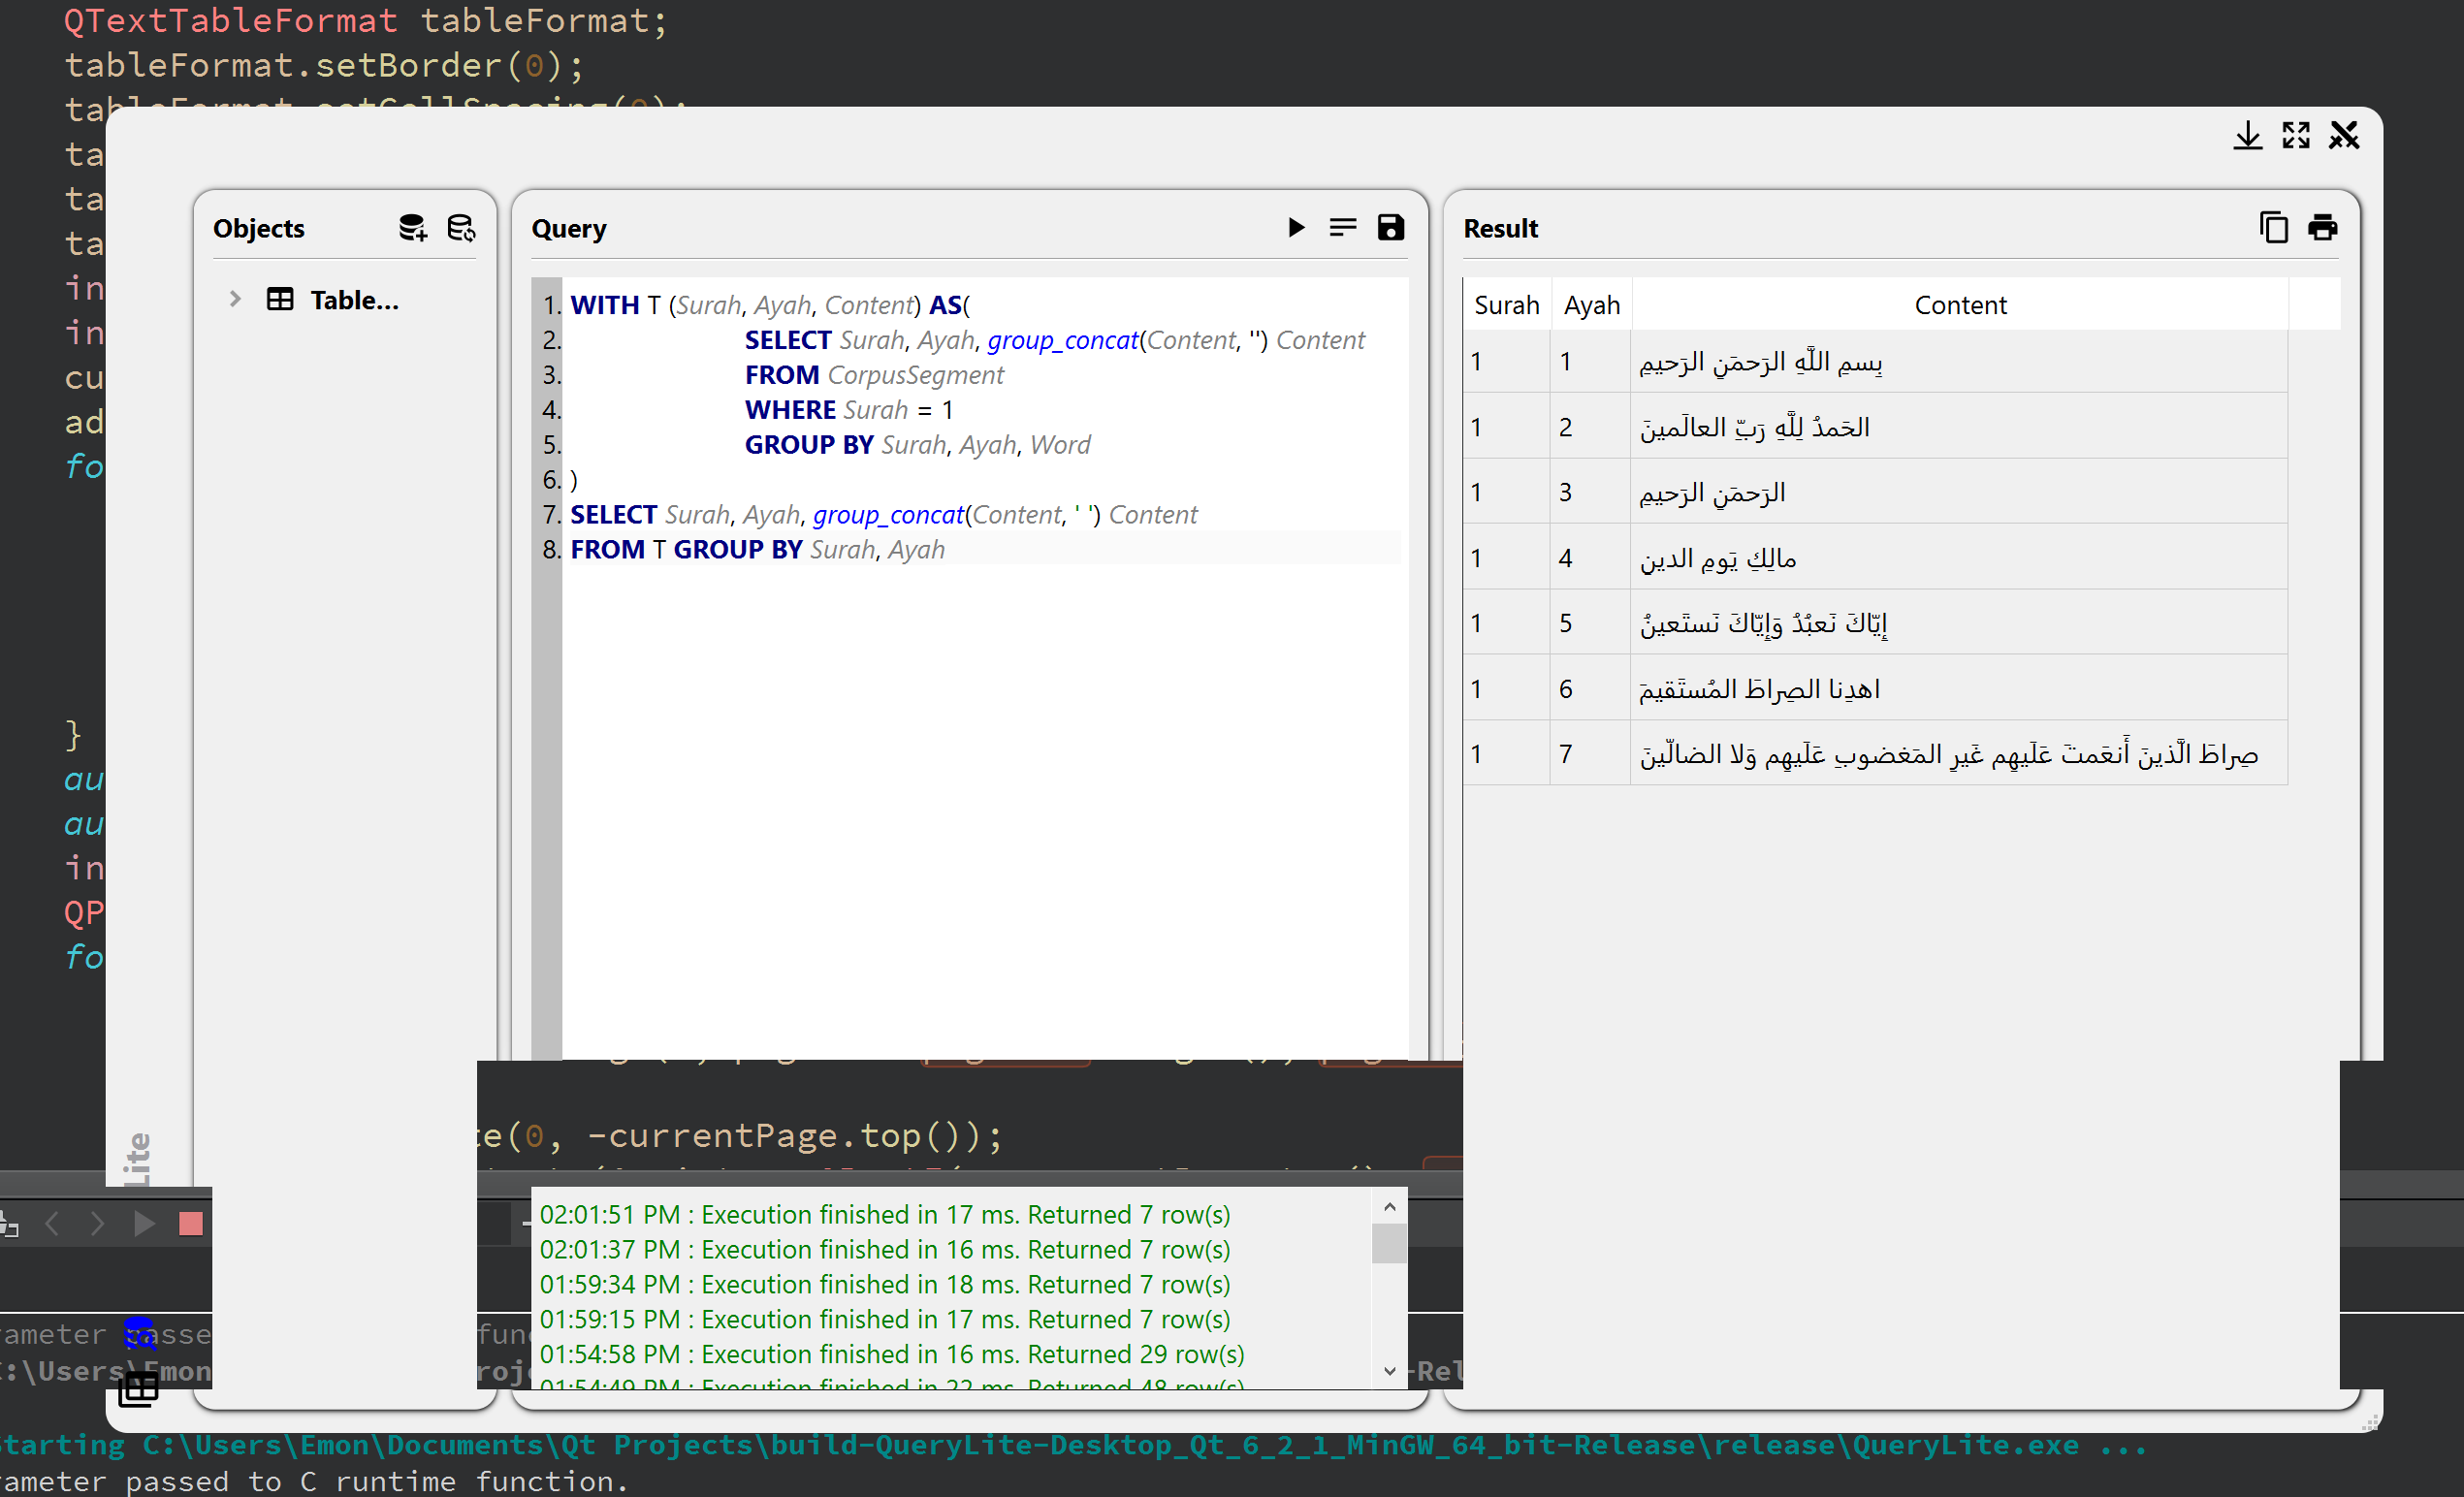Select the Table... item in Objects tree
Image resolution: width=2464 pixels, height=1497 pixels.
click(354, 300)
